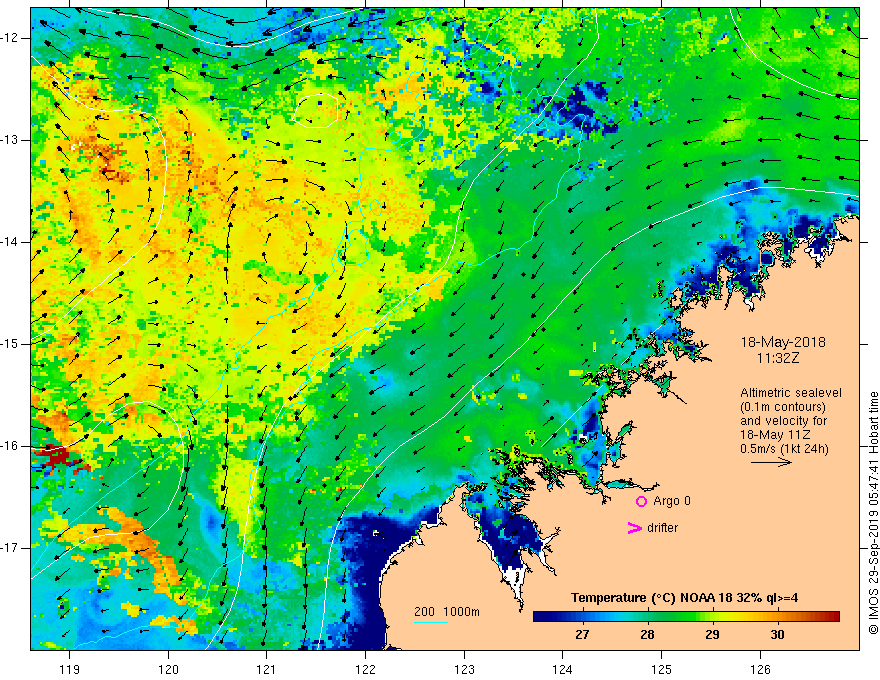Click the latitude label -16
This screenshot has width=880, height=680.
(11, 446)
